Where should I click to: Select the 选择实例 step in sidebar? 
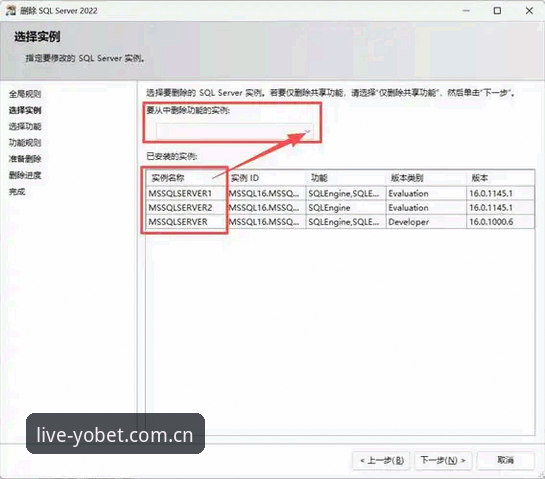click(25, 110)
